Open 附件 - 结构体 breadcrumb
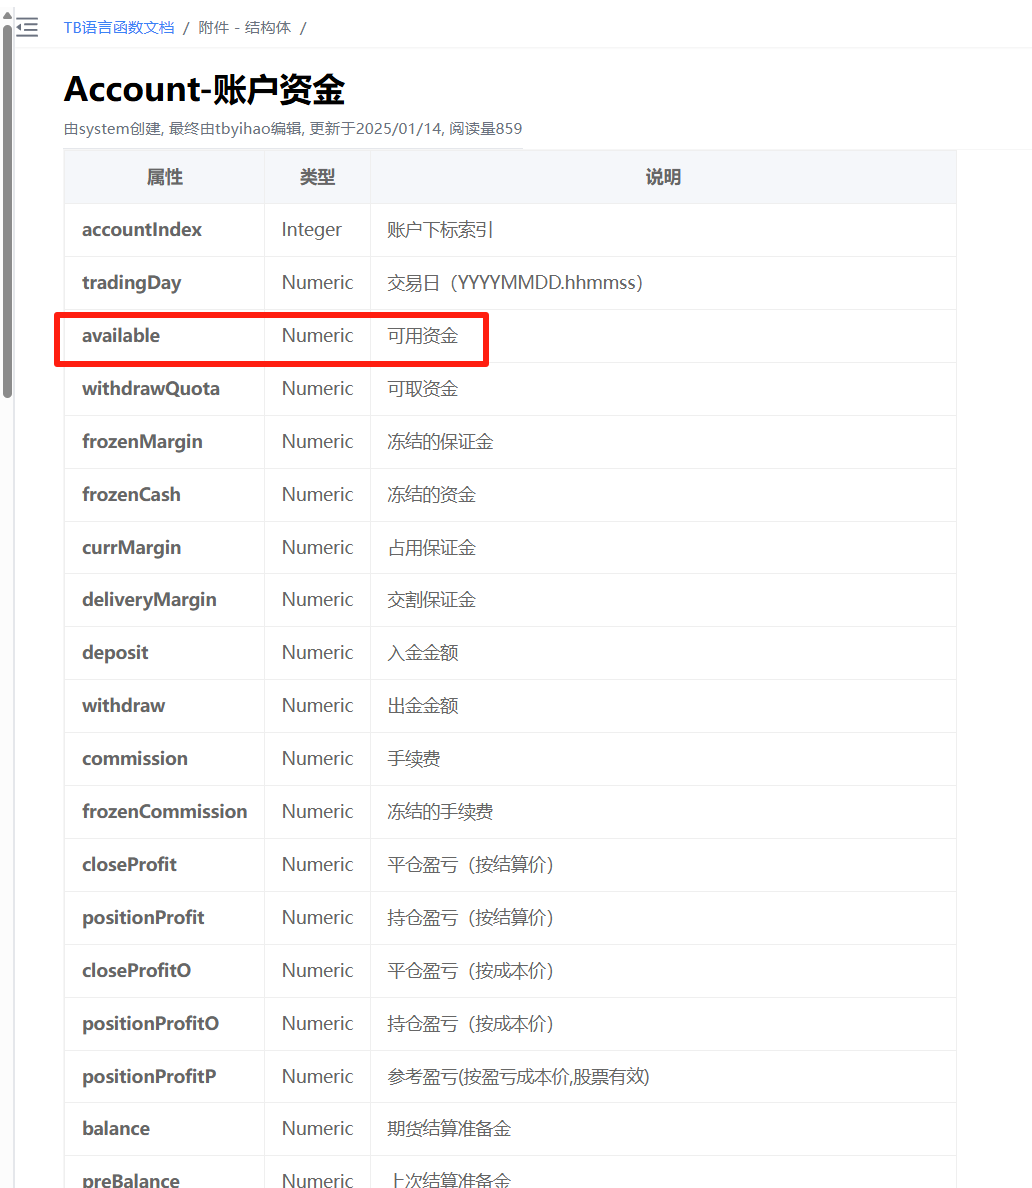This screenshot has height=1188, width=1032. [245, 28]
